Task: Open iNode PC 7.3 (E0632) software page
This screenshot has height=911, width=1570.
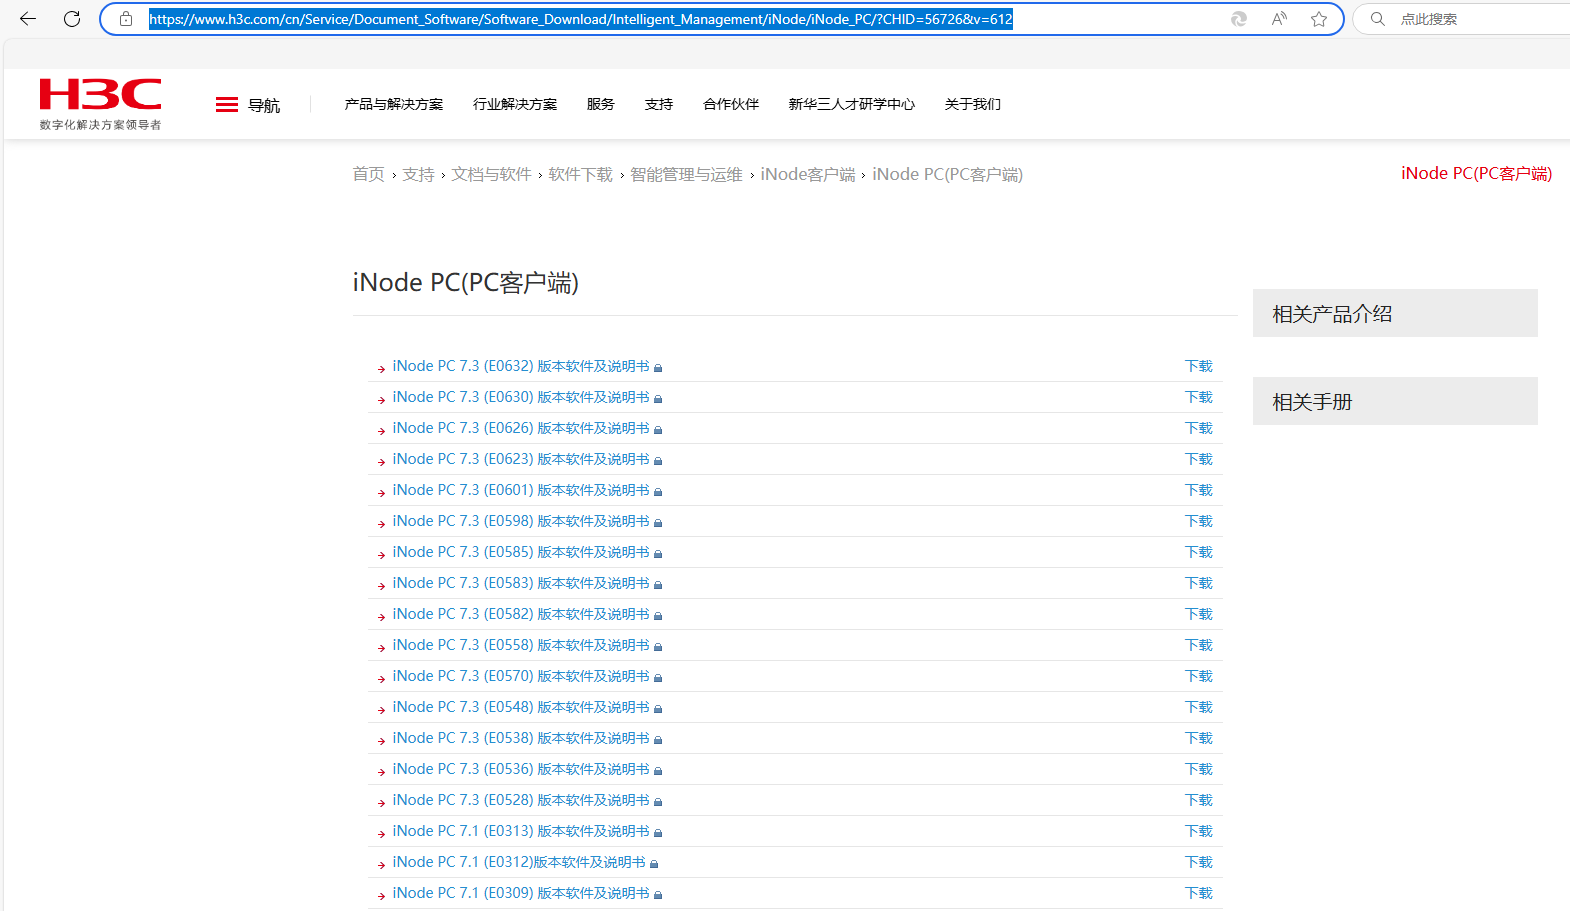Action: [521, 366]
